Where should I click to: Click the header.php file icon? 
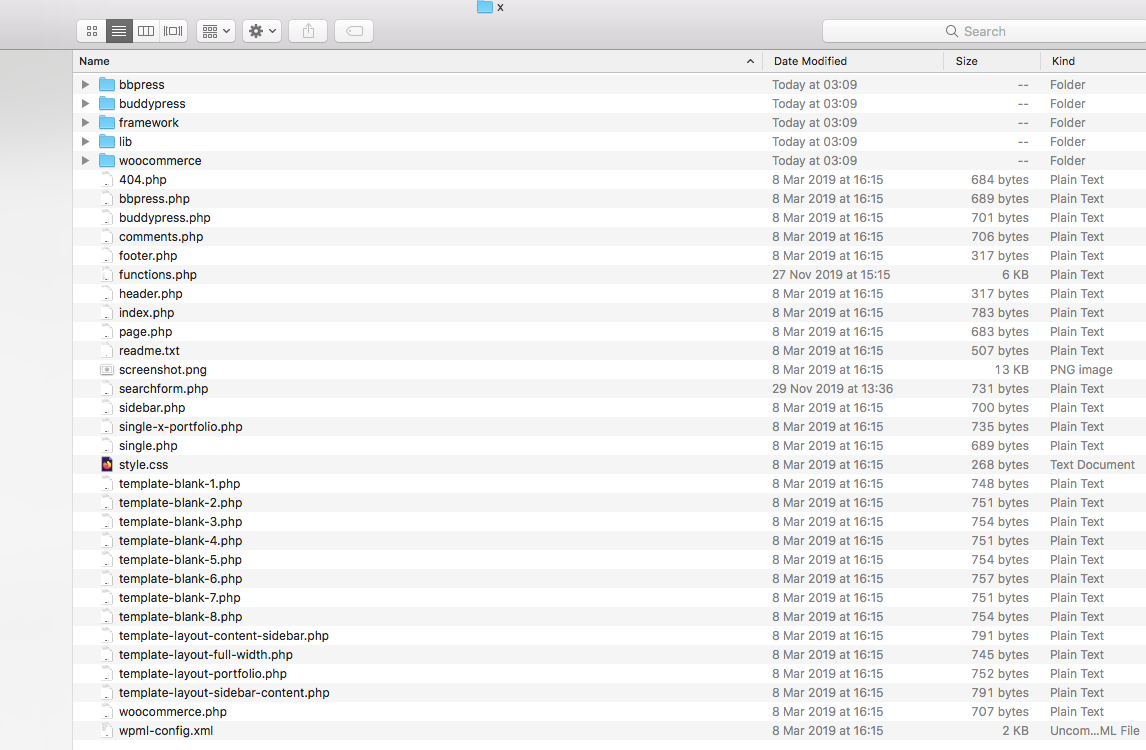point(107,294)
